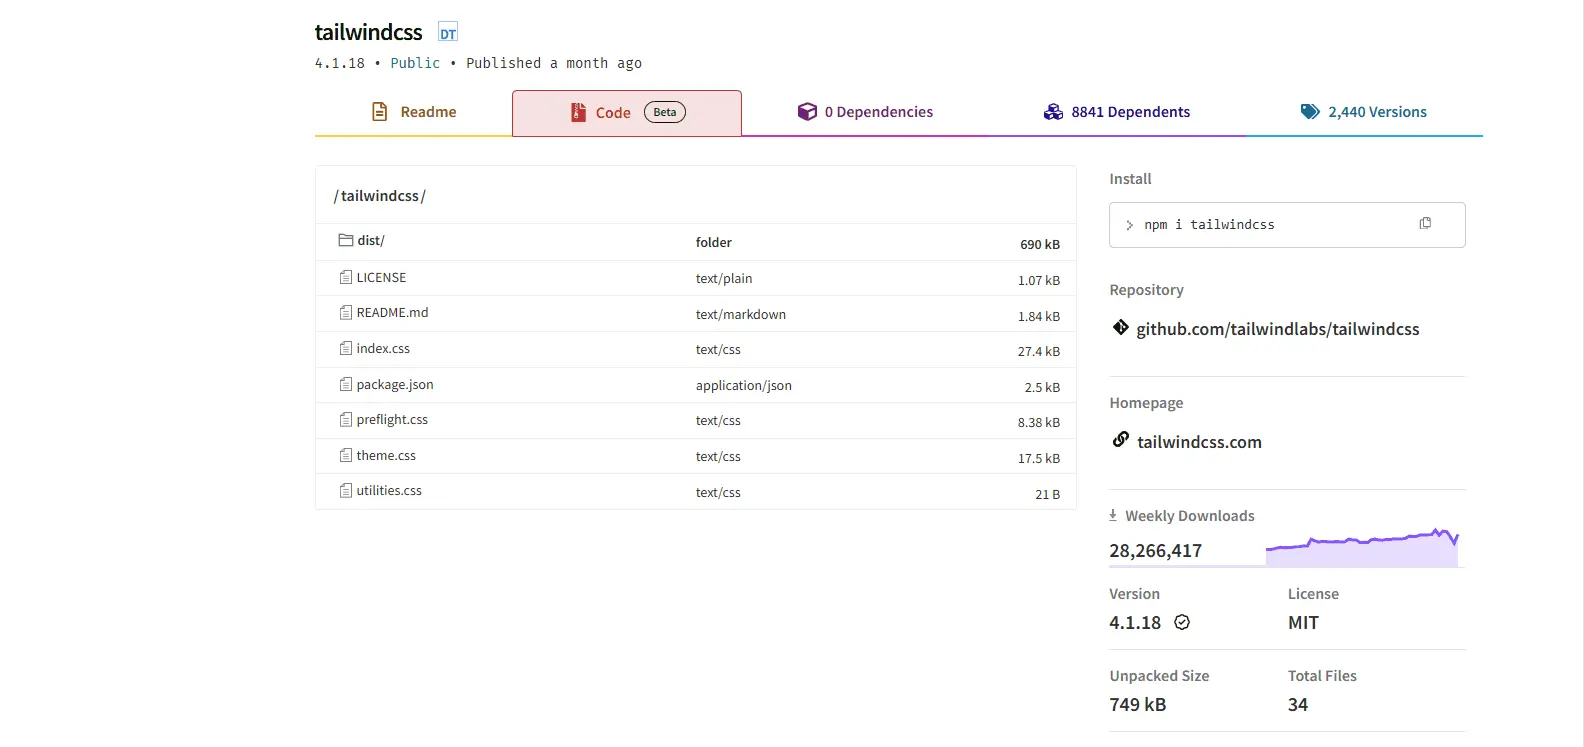1584x747 pixels.
Task: Click the homepage chain-link icon
Action: (1121, 440)
